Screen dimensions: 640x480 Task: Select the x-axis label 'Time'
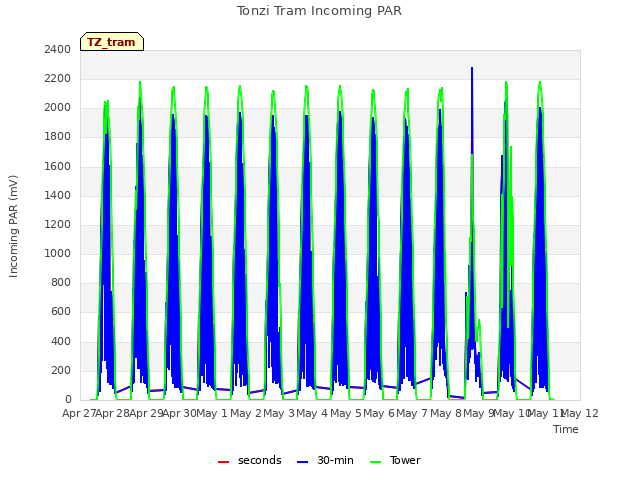[566, 429]
